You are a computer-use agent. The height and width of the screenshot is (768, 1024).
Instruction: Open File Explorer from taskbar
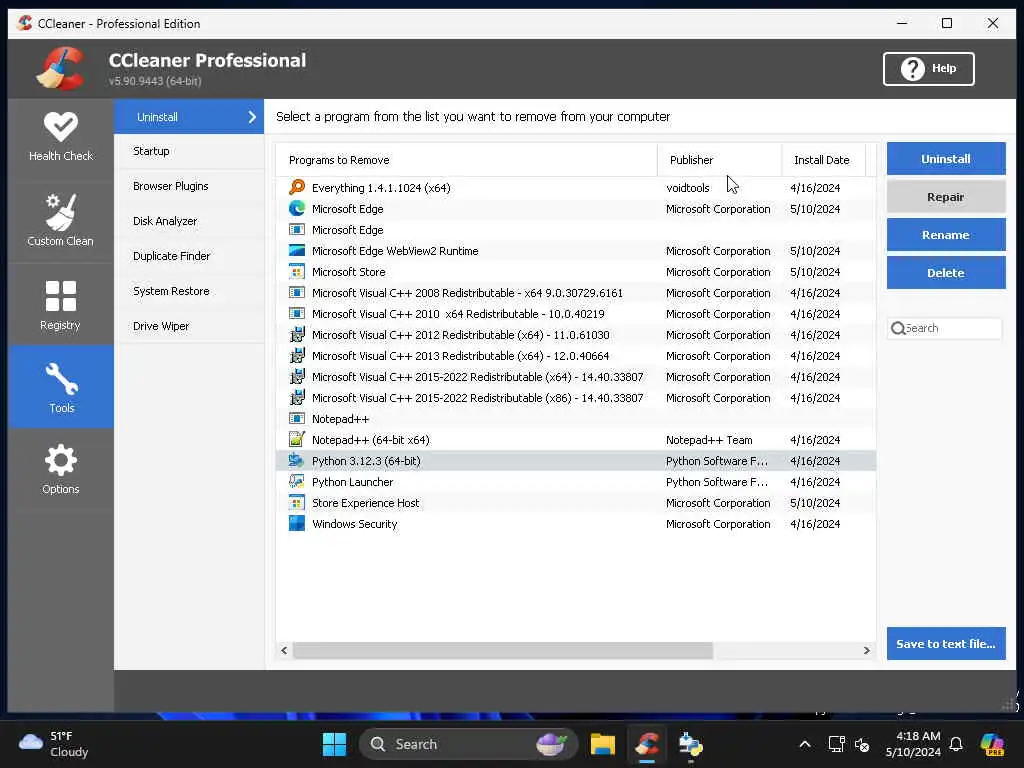click(603, 744)
